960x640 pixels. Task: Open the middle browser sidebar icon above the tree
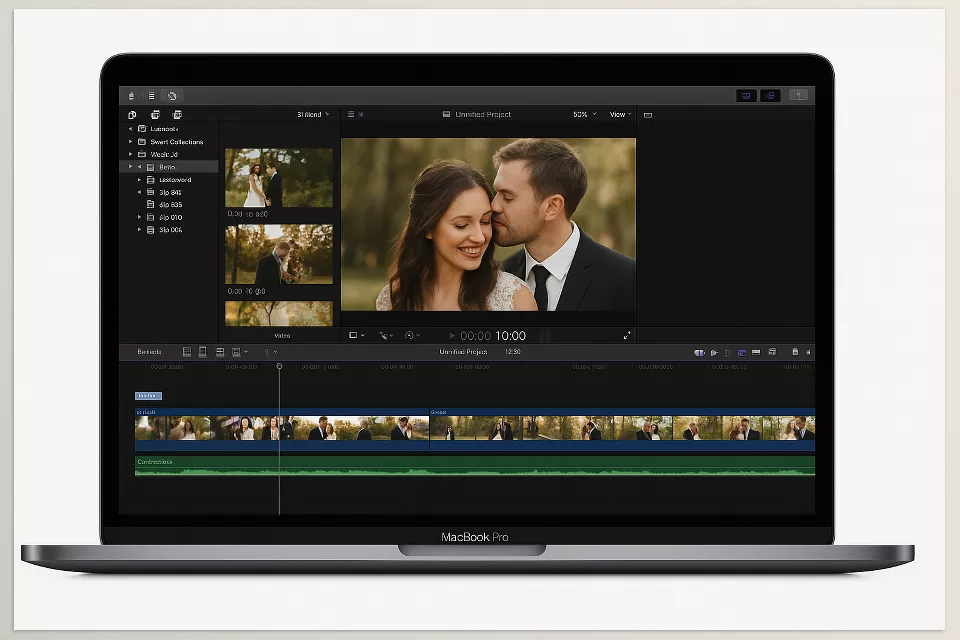coord(156,115)
